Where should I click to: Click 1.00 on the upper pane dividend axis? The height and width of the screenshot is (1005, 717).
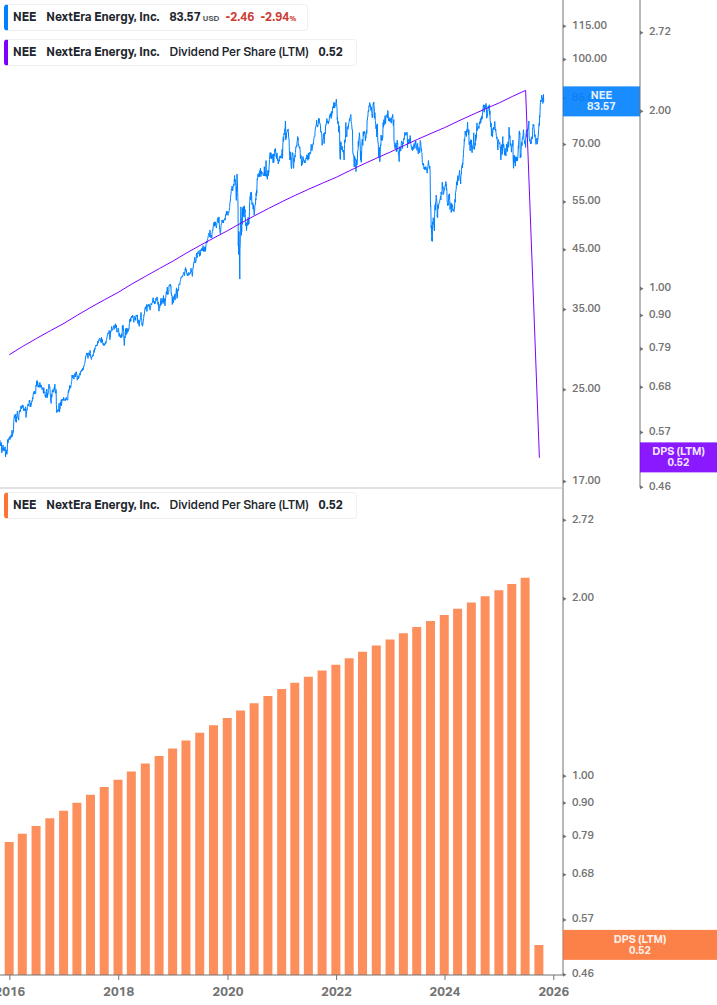(660, 288)
